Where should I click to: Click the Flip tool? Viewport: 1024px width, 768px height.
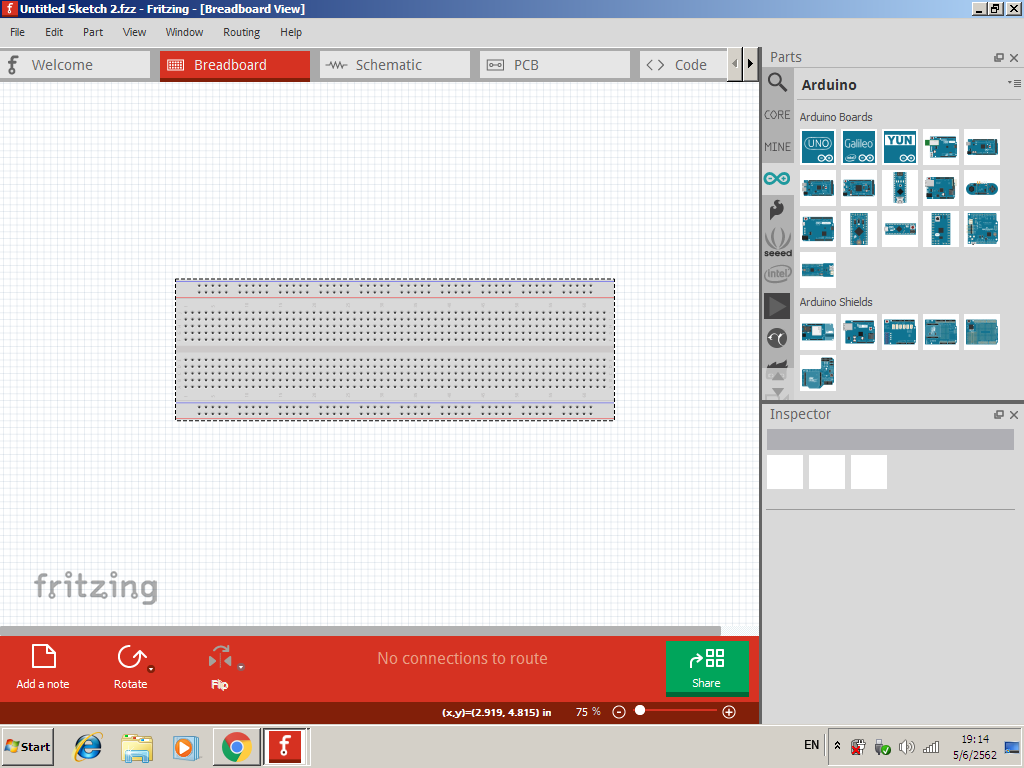(x=220, y=667)
